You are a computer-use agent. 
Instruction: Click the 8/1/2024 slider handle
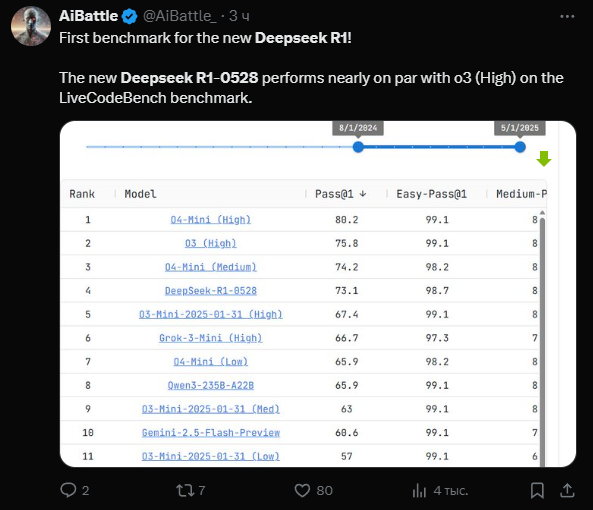[x=358, y=147]
